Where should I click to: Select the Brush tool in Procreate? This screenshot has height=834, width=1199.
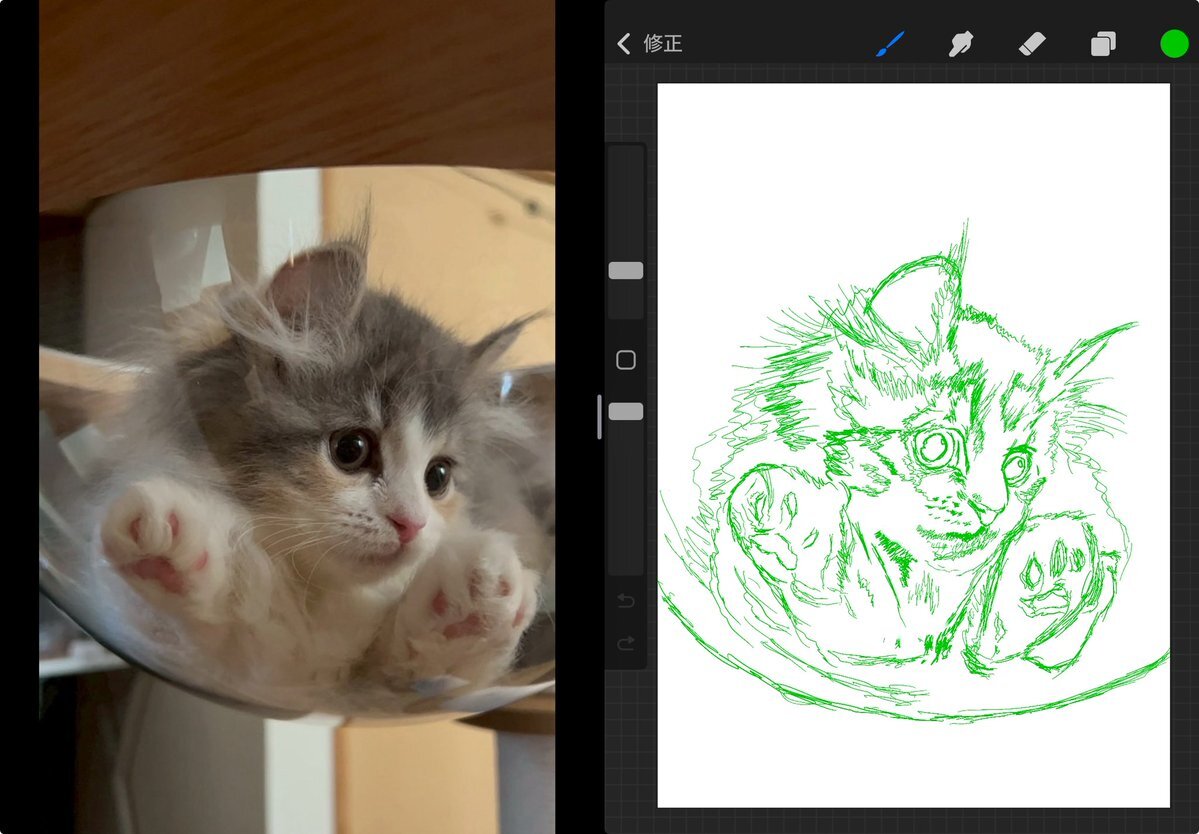pos(889,44)
